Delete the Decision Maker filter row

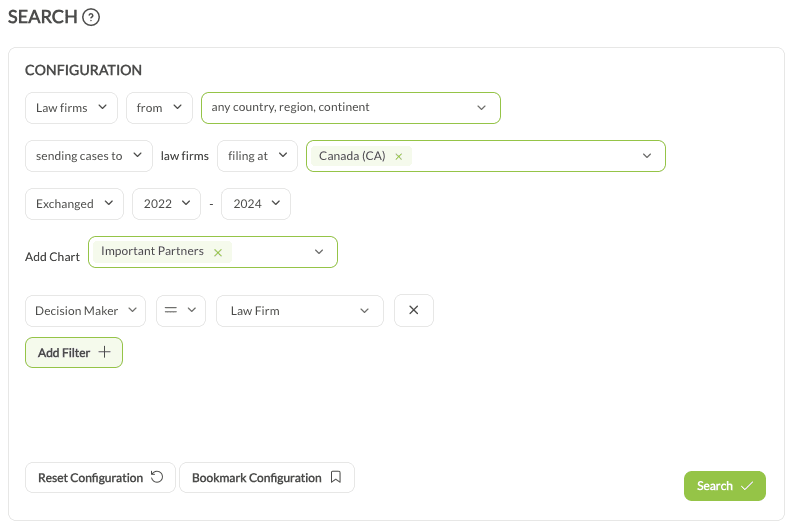coord(414,311)
